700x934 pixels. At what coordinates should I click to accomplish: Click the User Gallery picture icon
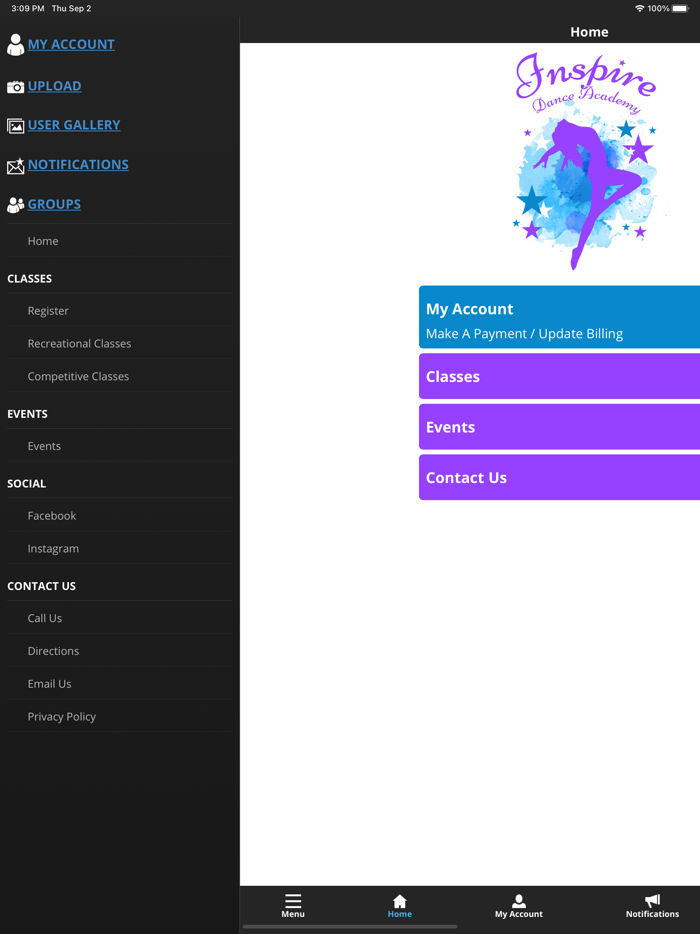point(15,126)
